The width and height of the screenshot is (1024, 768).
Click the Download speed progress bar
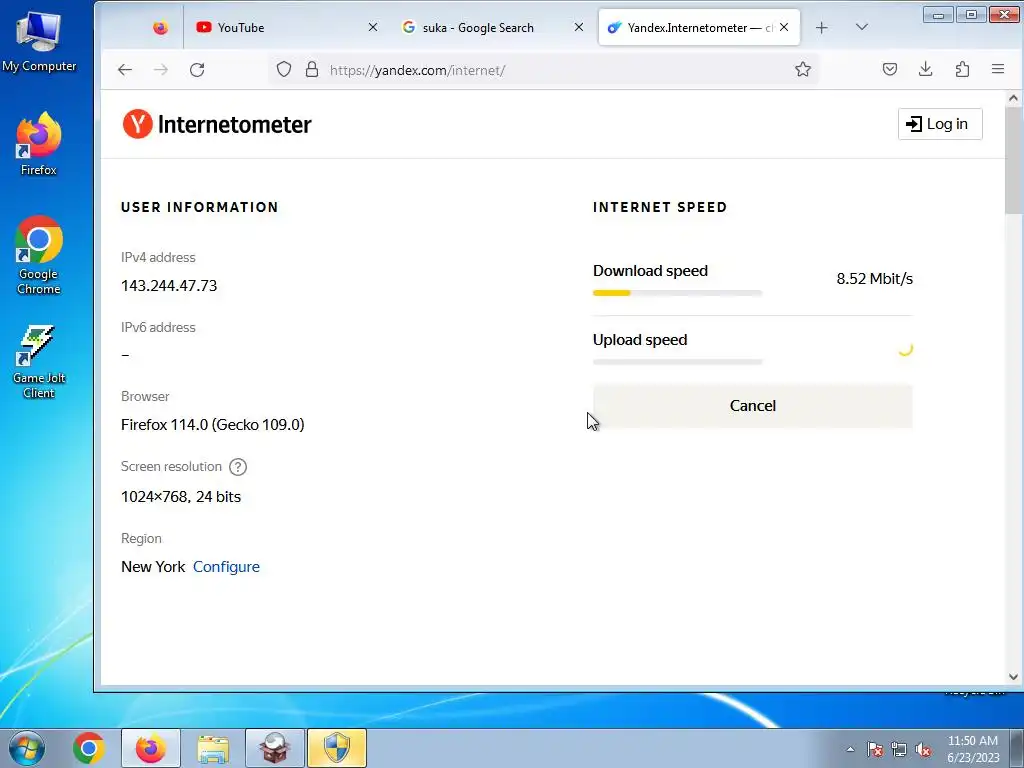677,293
